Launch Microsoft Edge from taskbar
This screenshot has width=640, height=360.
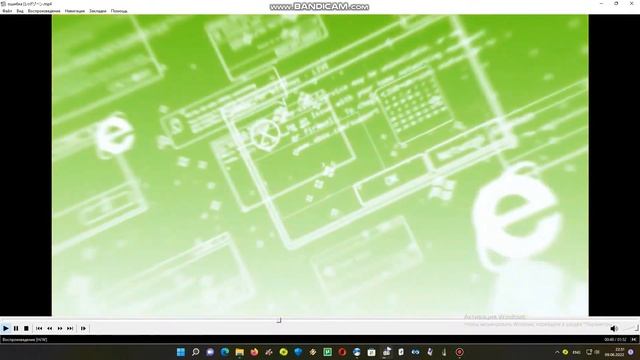[225, 352]
